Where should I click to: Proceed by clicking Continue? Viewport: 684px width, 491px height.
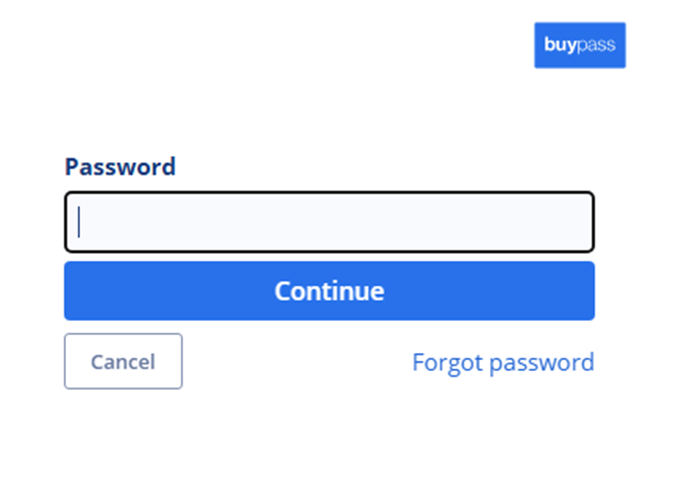[x=329, y=291]
